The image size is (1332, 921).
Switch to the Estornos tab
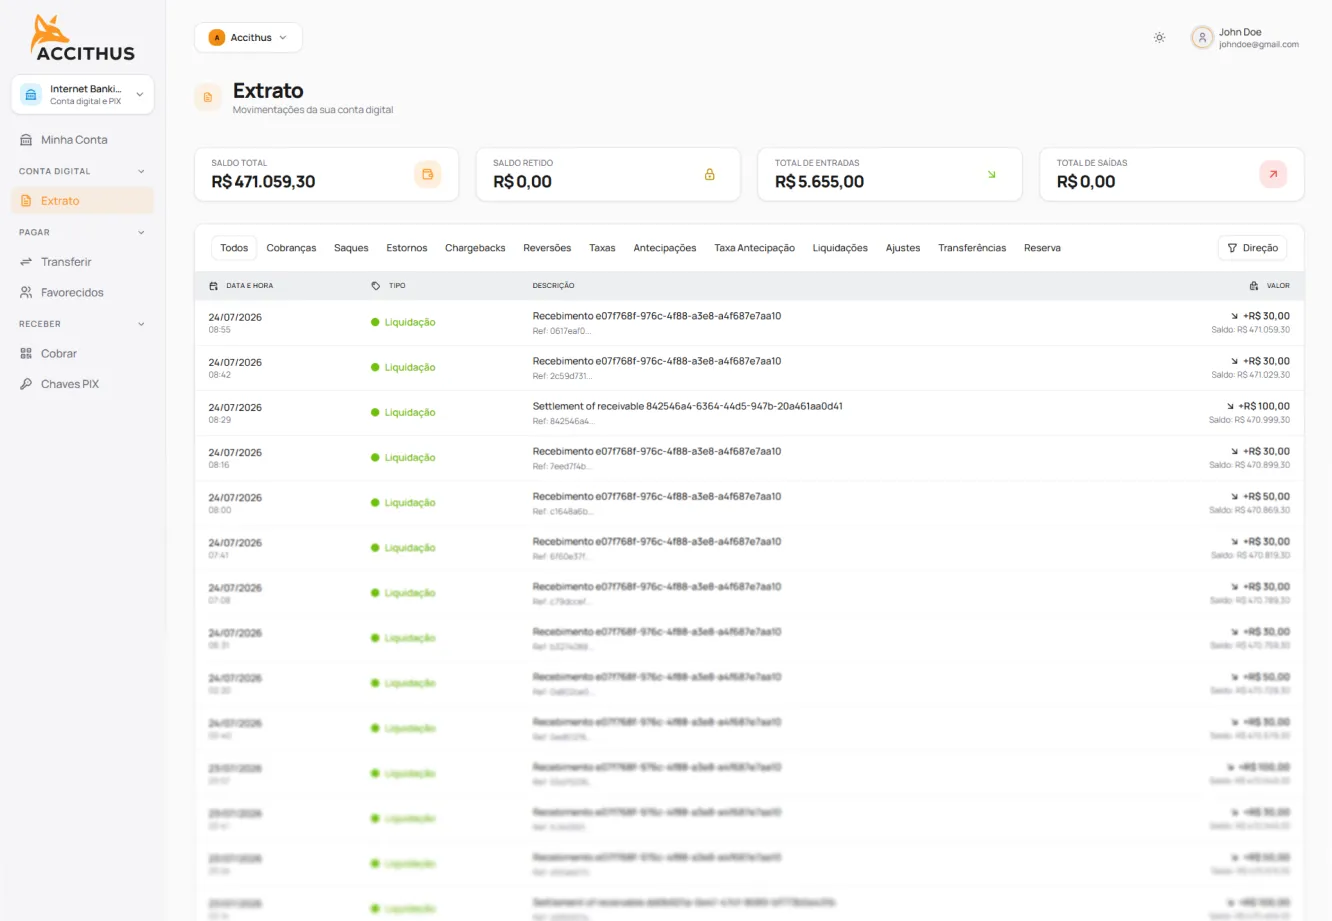tap(407, 248)
